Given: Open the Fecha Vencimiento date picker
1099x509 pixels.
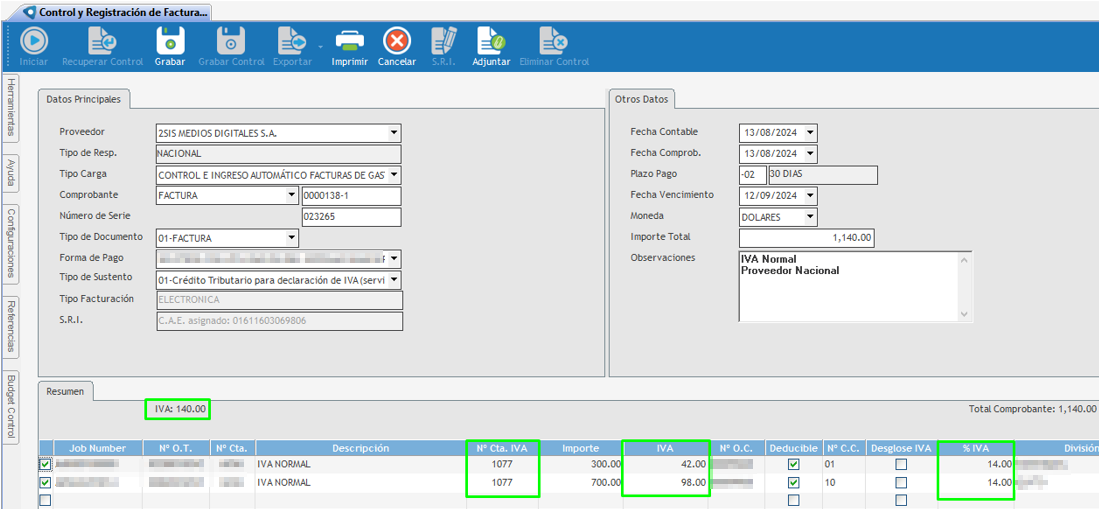Looking at the screenshot, I should coord(811,196).
